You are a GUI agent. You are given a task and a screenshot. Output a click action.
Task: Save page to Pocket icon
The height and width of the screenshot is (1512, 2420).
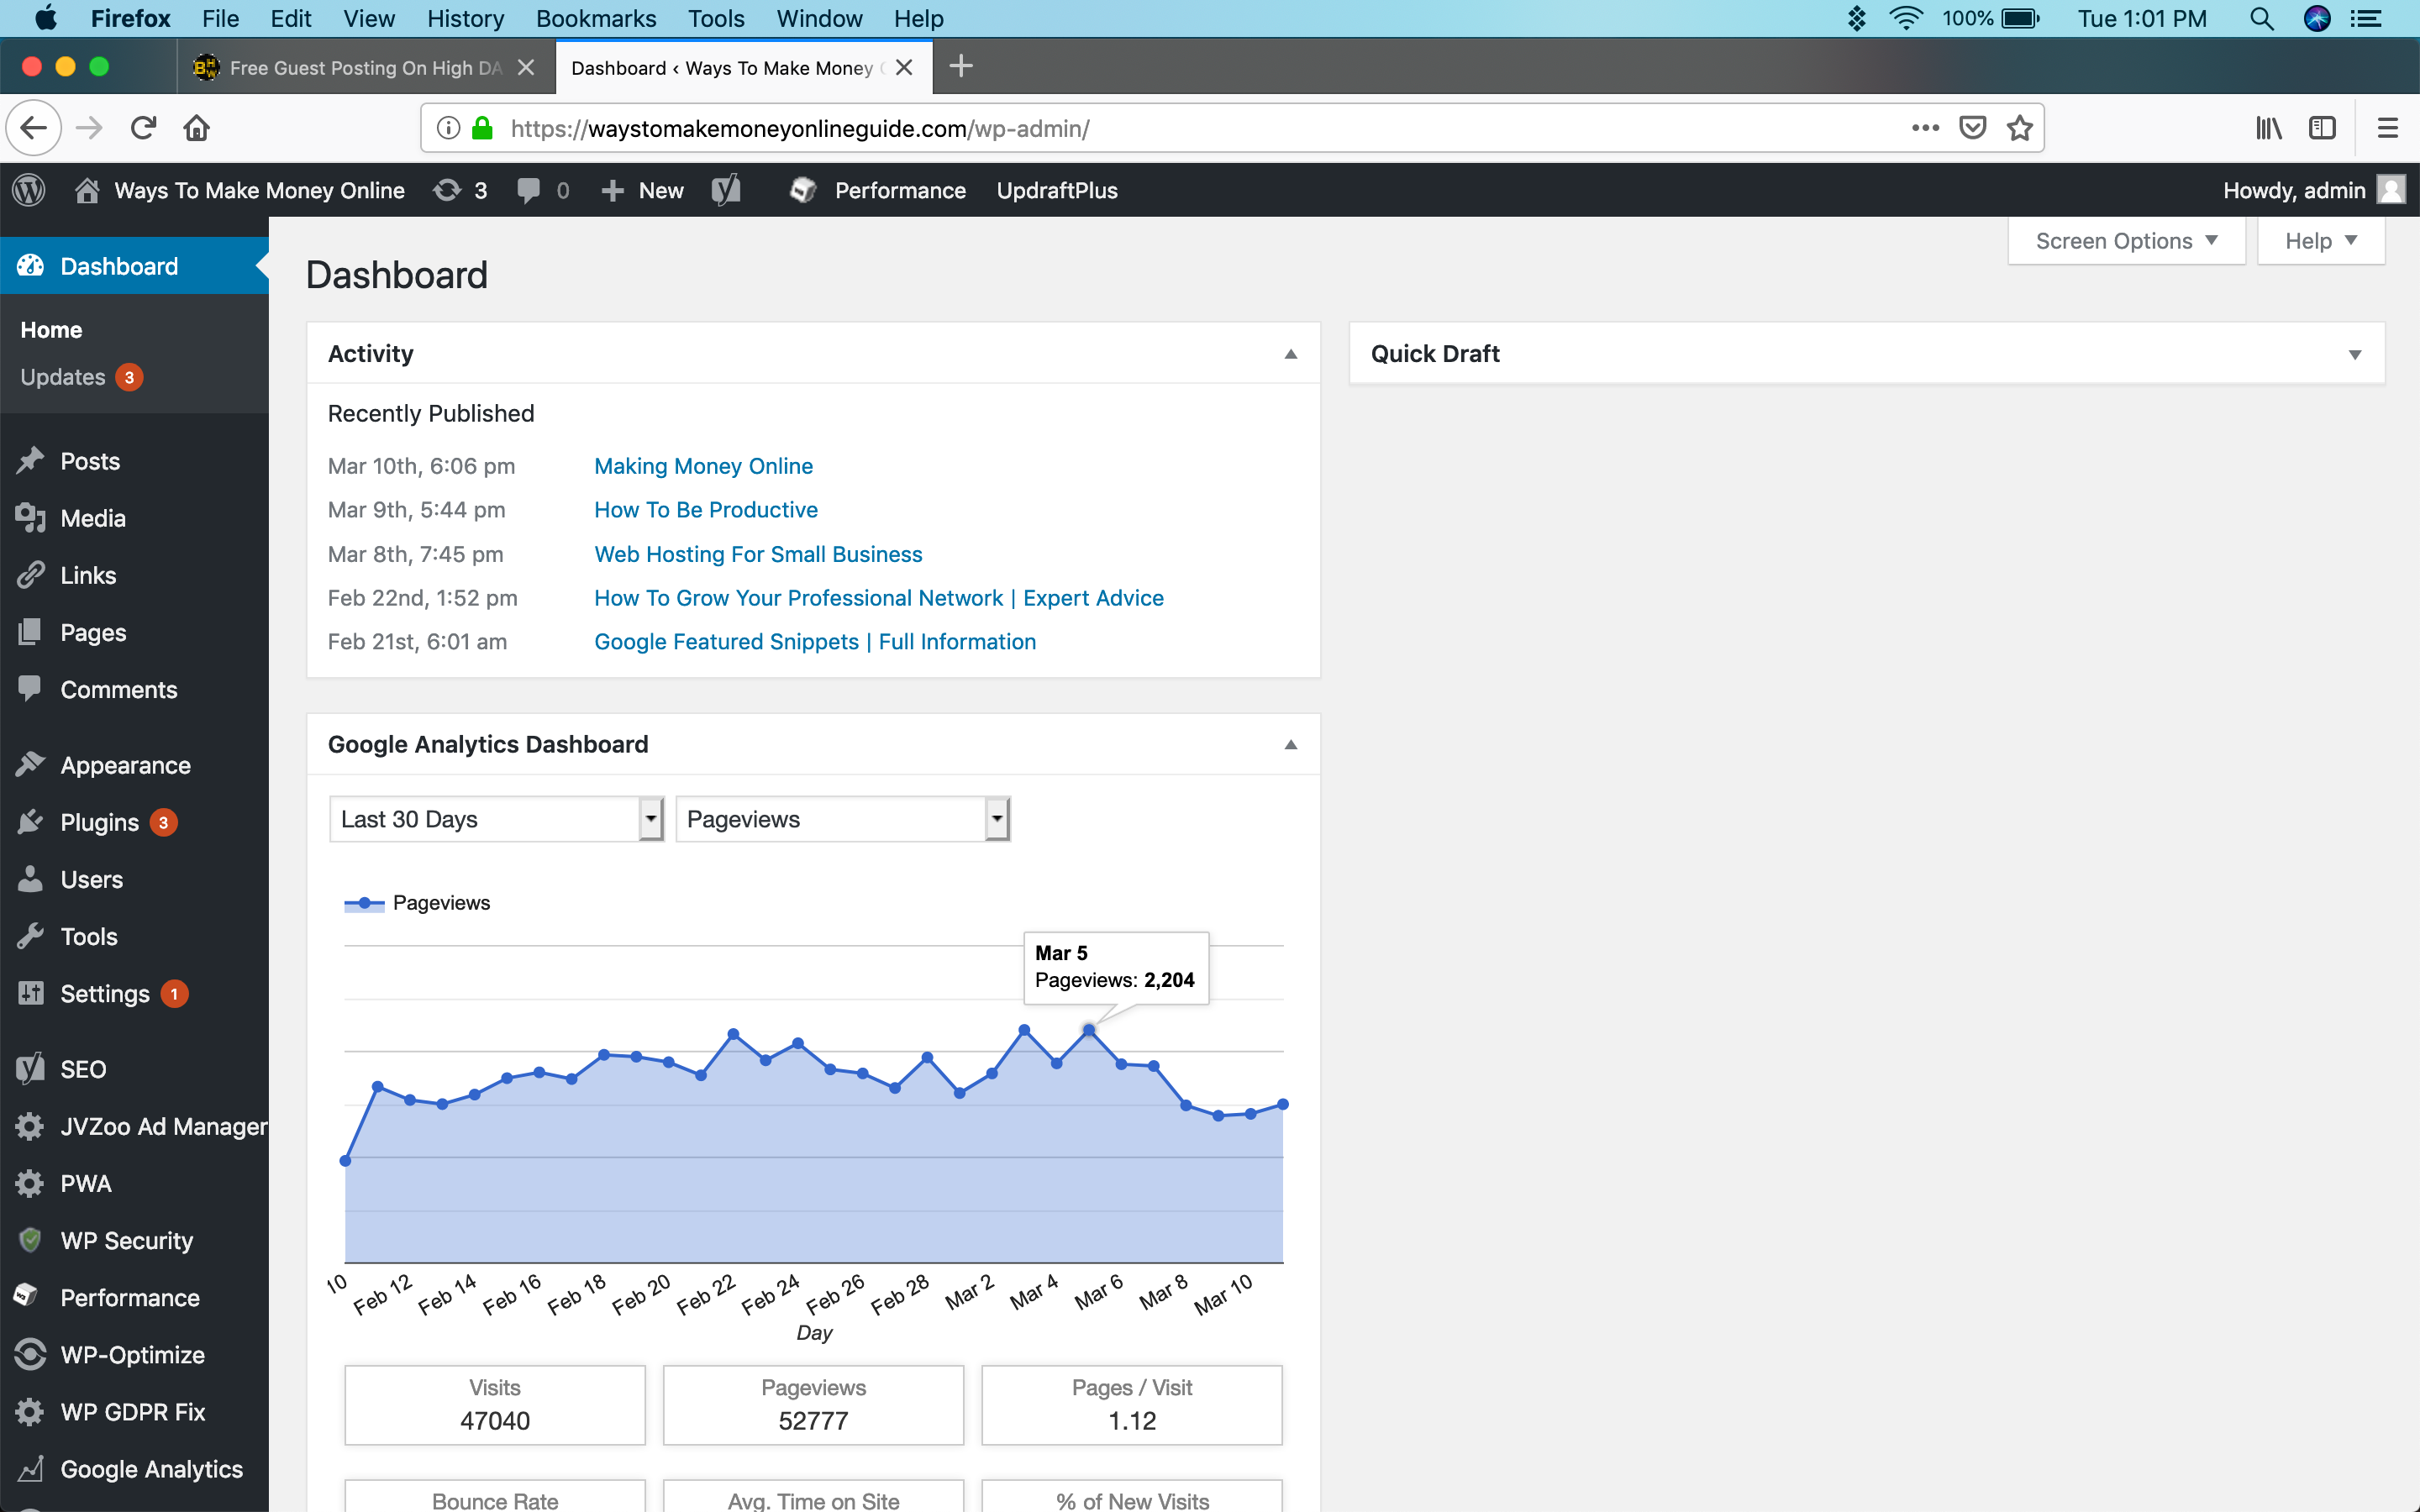(1972, 128)
